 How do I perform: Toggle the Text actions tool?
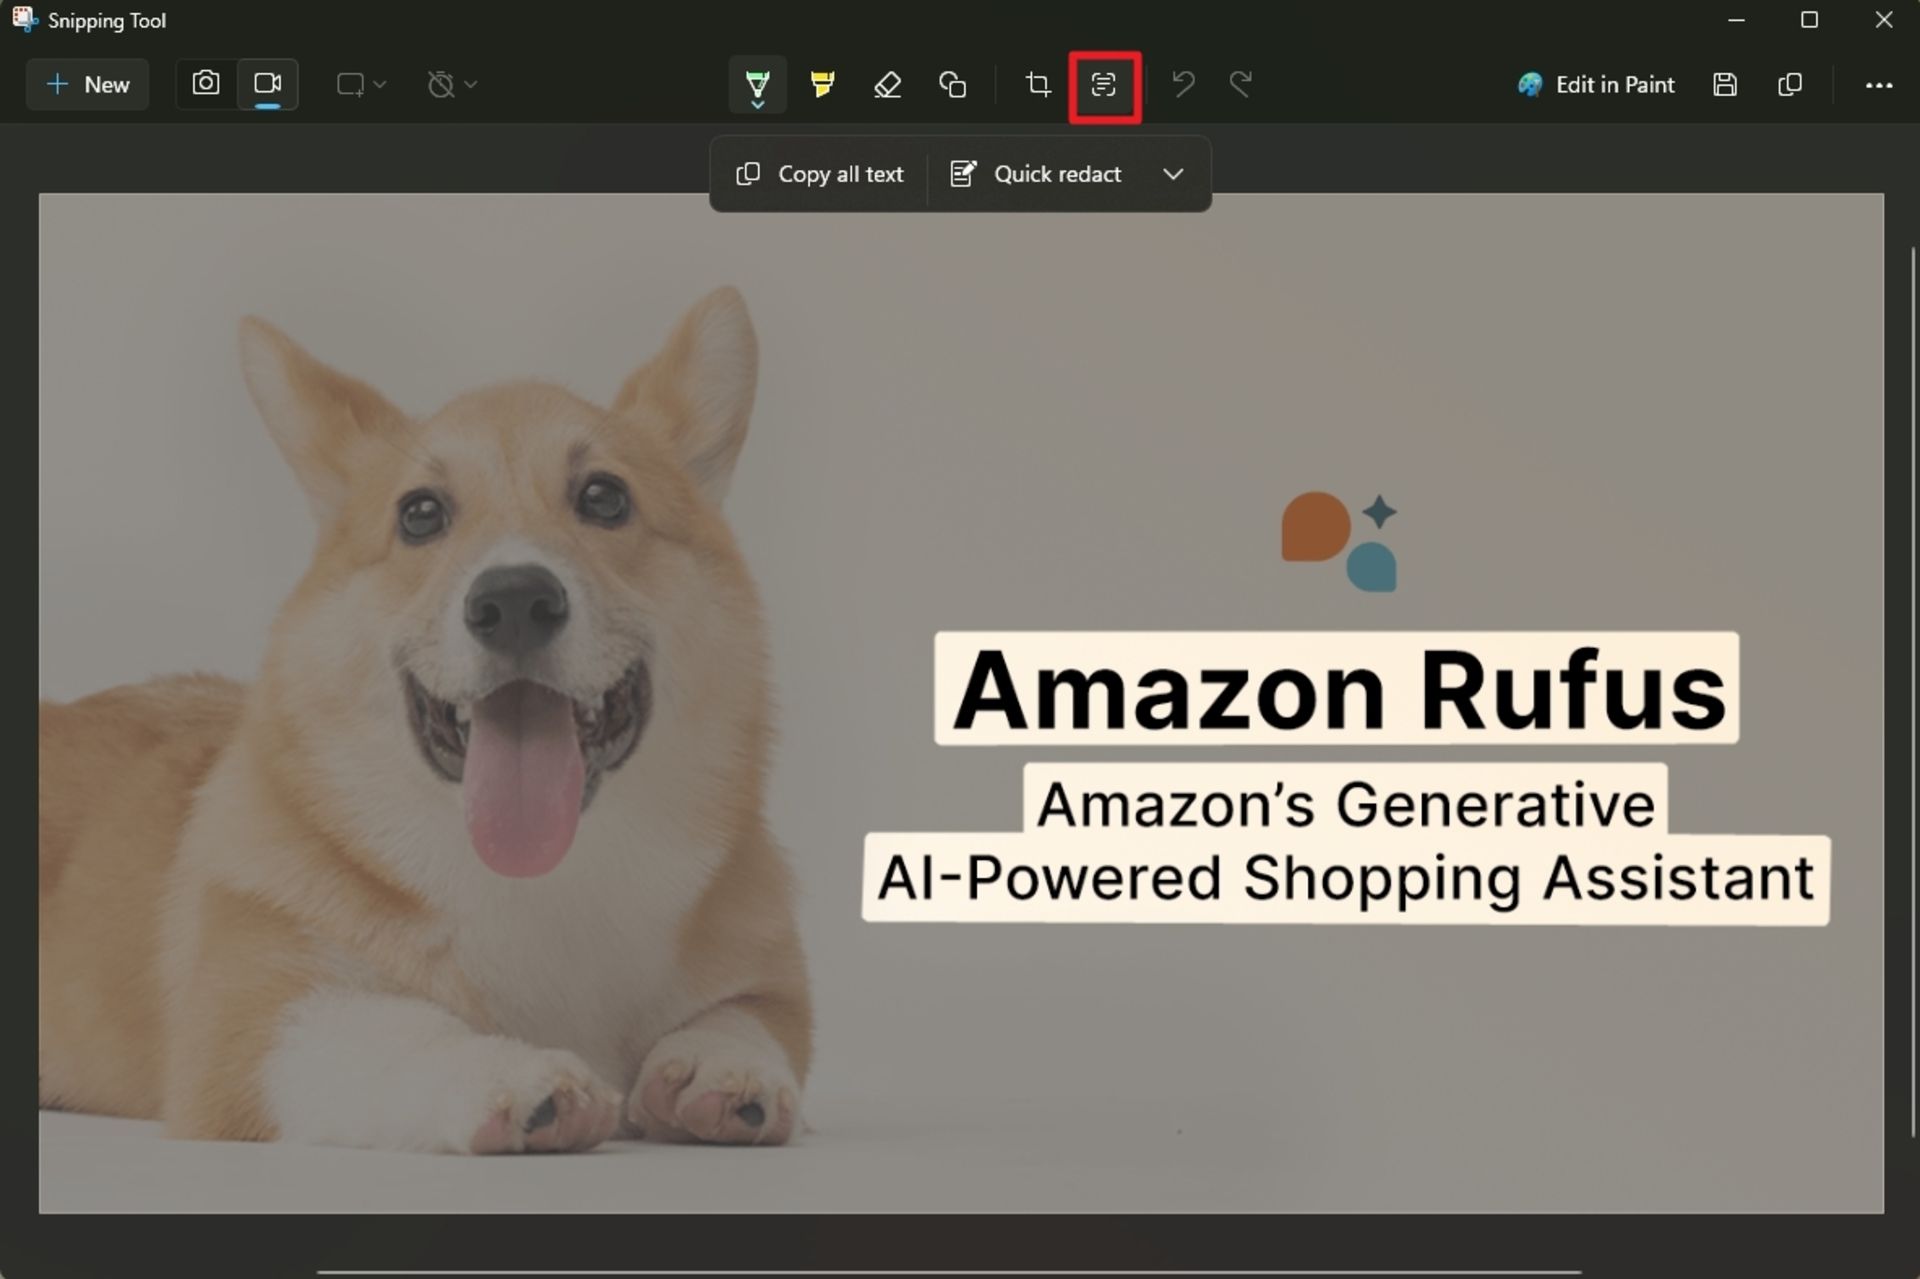(x=1104, y=85)
